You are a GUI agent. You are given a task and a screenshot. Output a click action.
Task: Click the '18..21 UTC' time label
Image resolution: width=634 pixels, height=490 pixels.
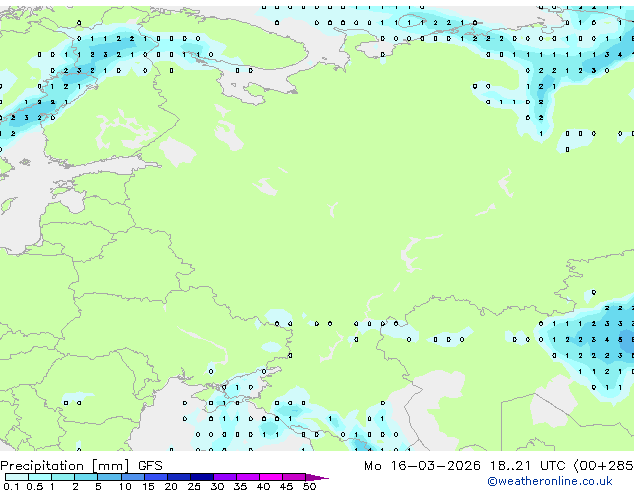[527, 466]
